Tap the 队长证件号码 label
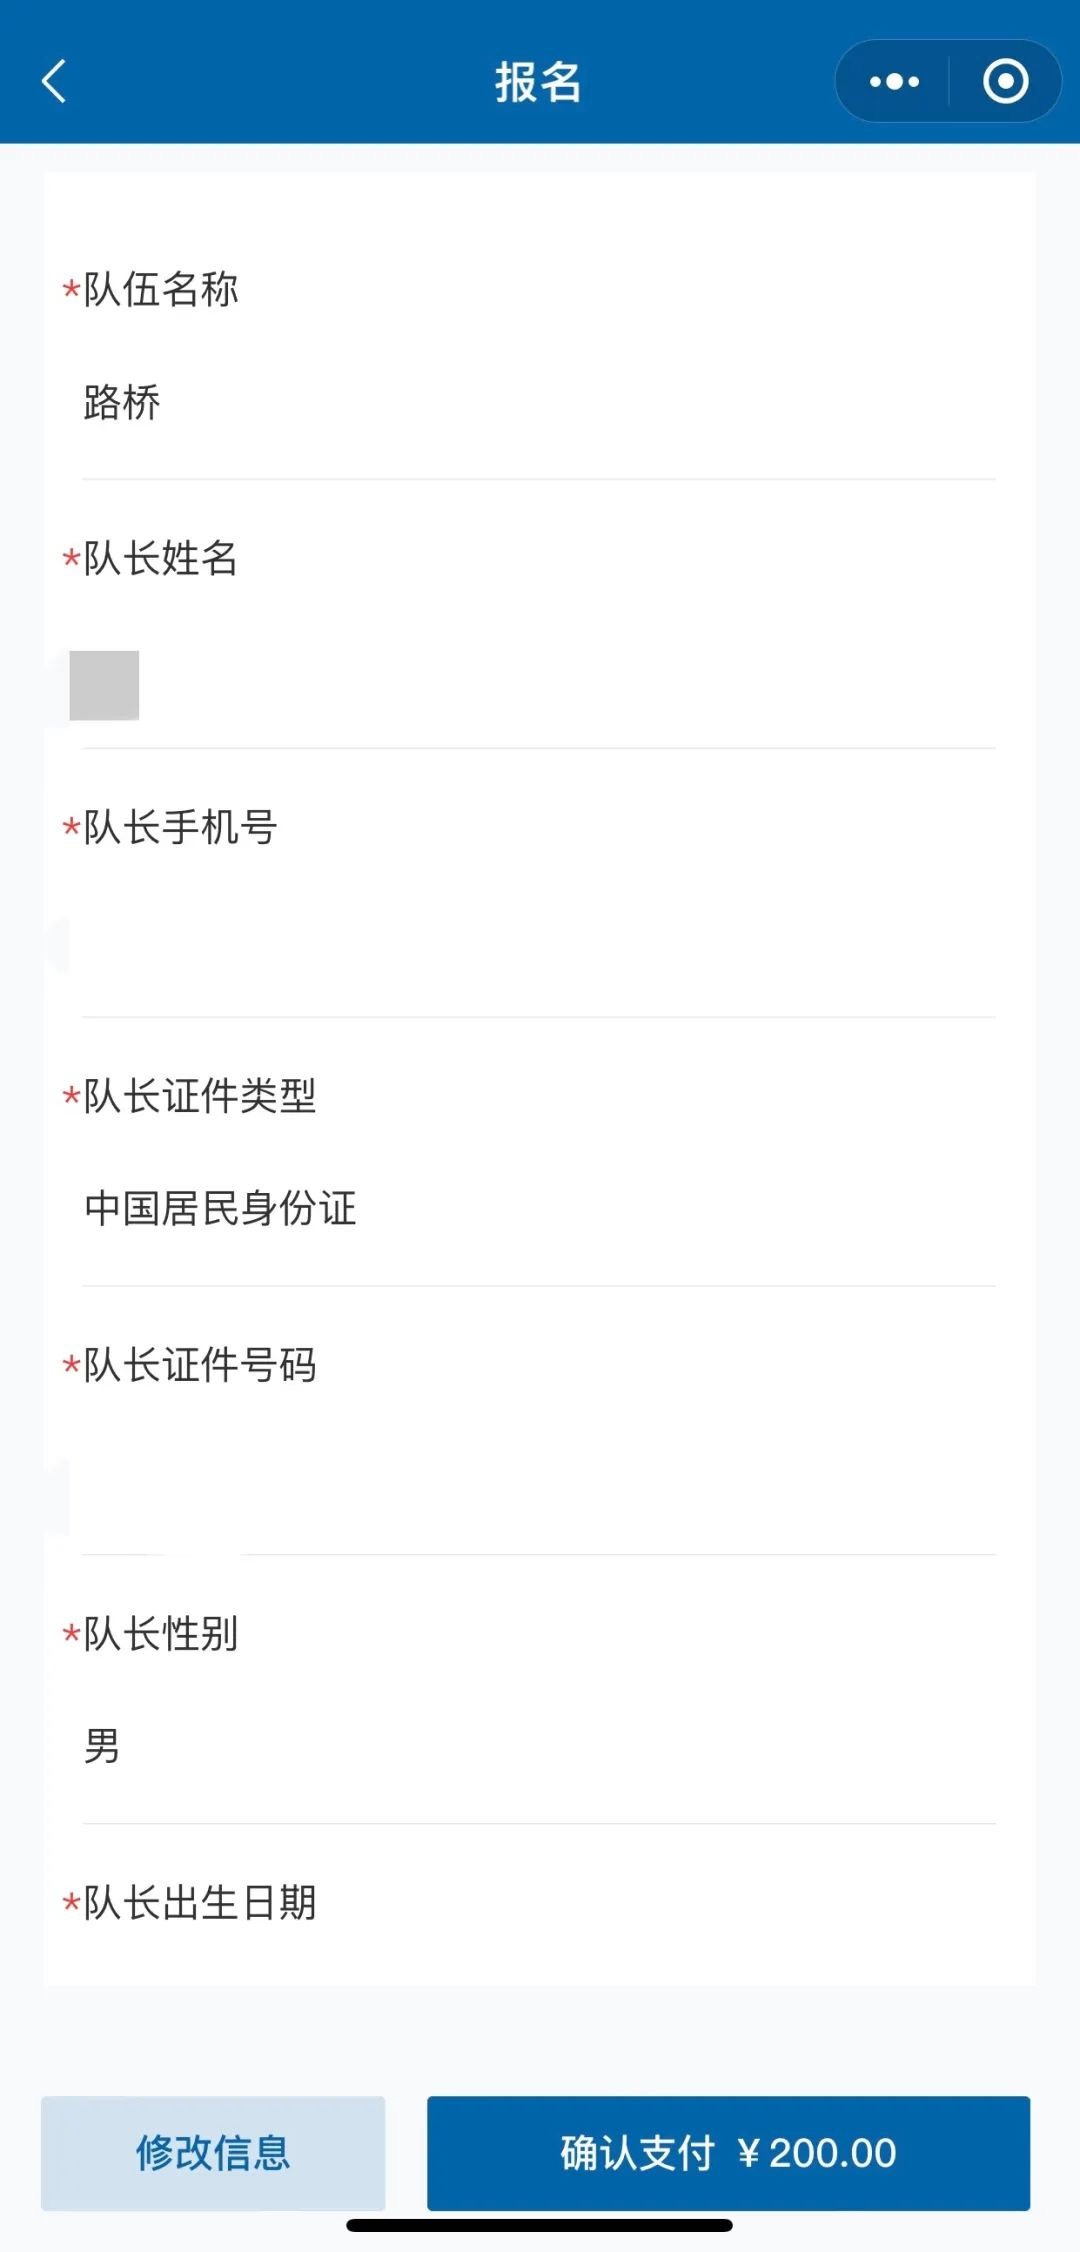Image resolution: width=1080 pixels, height=2252 pixels. [x=200, y=1365]
